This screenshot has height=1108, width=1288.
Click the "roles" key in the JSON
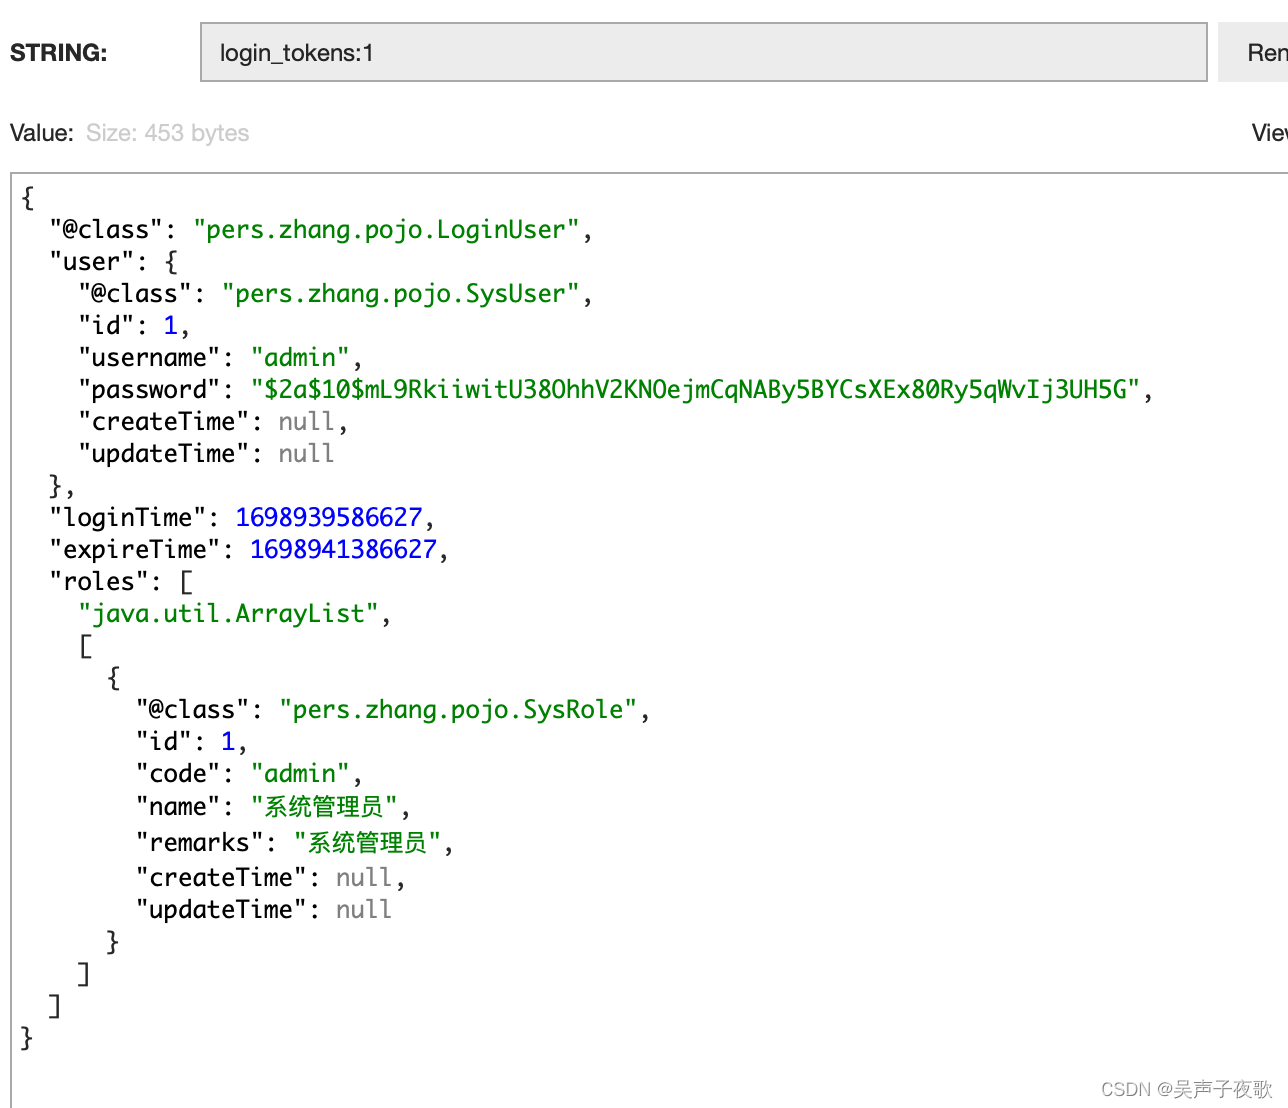point(98,582)
